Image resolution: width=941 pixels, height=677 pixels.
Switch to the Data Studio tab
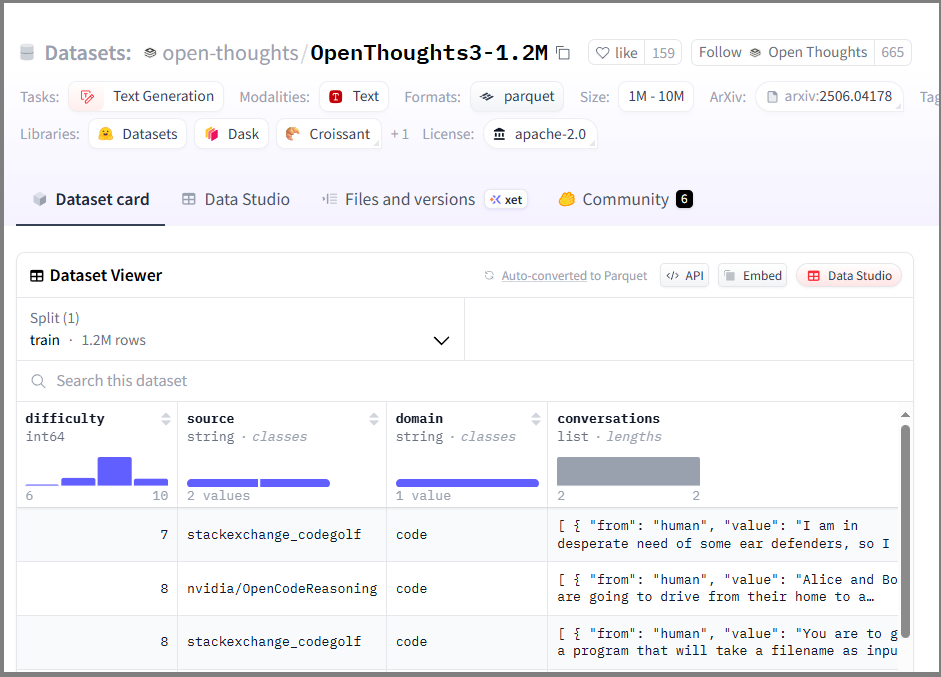tap(235, 200)
